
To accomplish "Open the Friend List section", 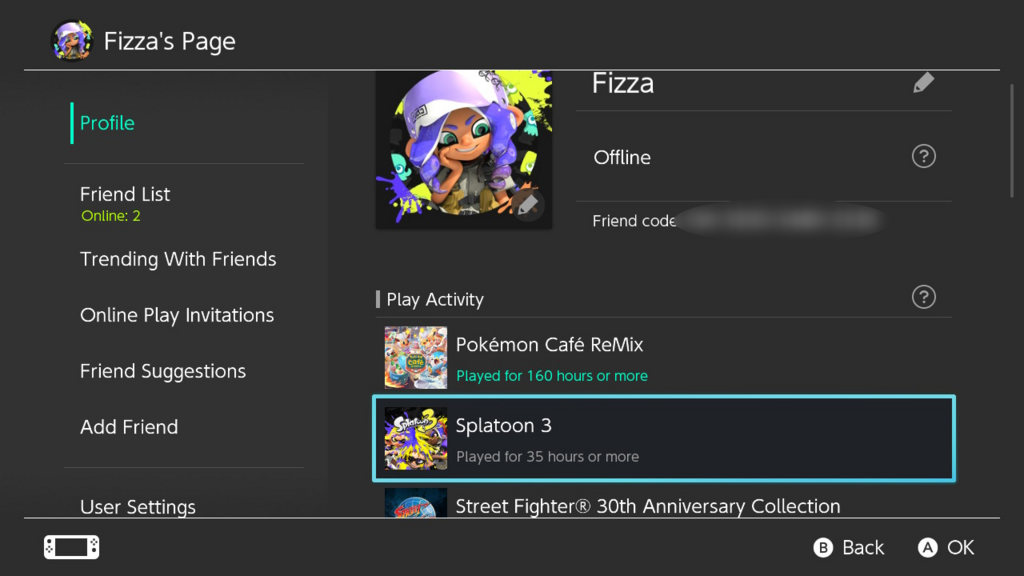I will tap(125, 194).
